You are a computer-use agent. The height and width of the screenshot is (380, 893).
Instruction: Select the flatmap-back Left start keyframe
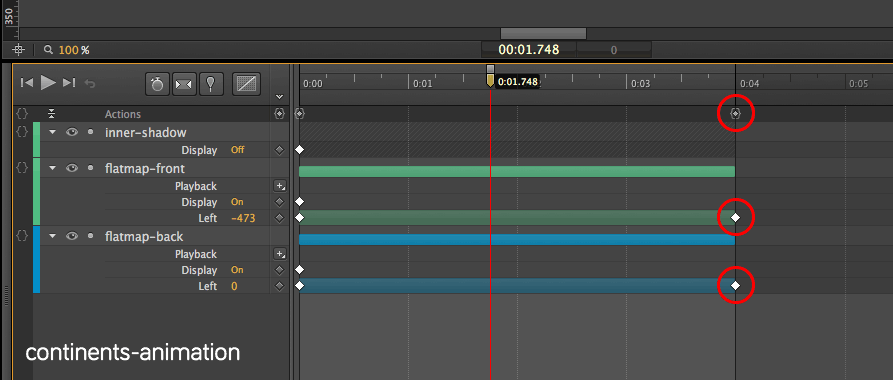coord(300,286)
